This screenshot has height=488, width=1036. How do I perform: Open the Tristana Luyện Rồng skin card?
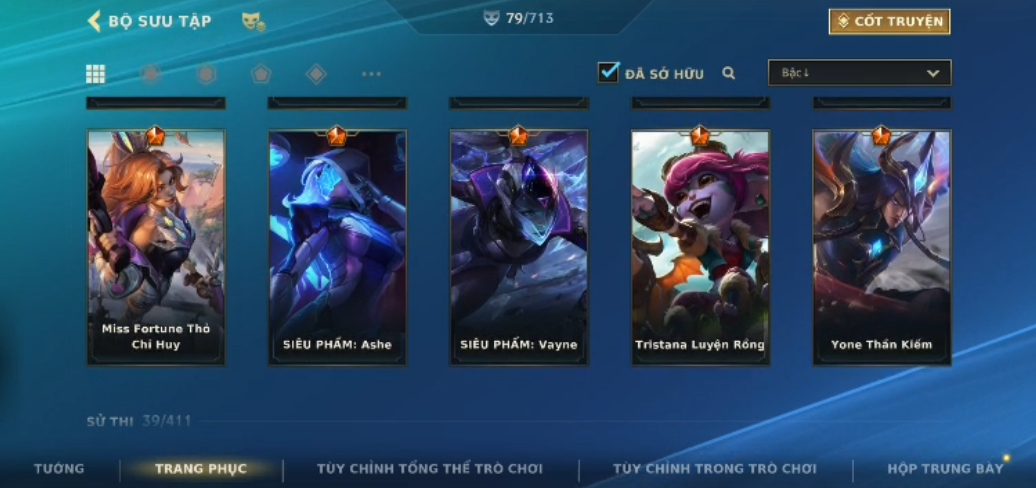tap(700, 247)
